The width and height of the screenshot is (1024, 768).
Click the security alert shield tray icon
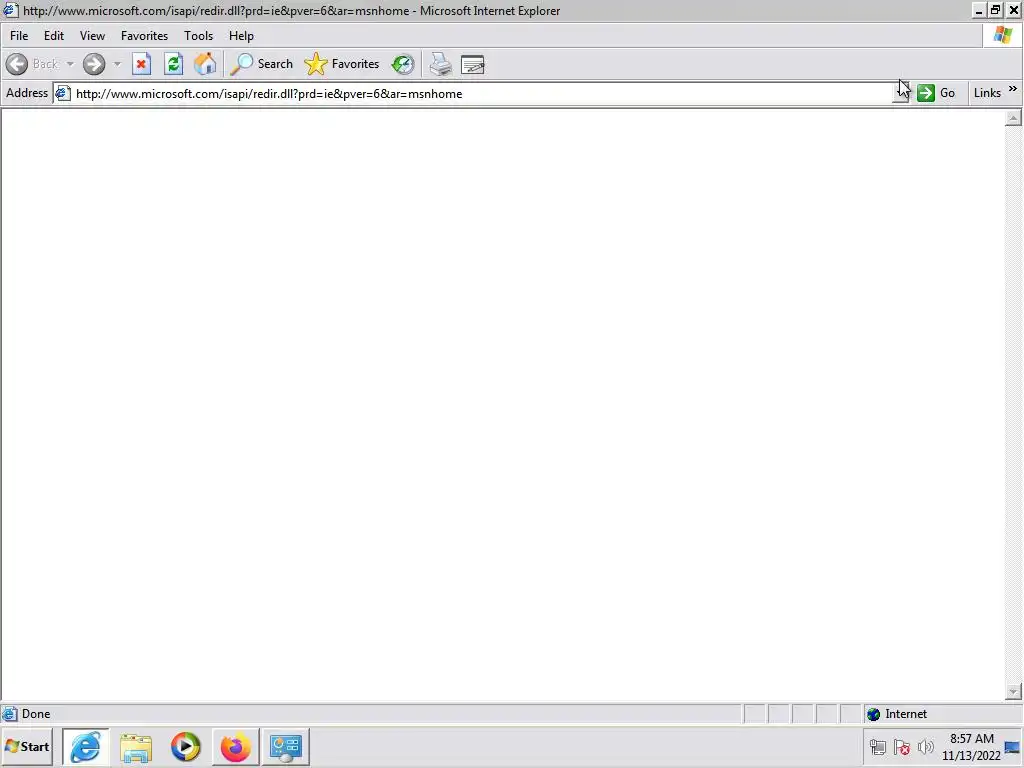[x=902, y=746]
